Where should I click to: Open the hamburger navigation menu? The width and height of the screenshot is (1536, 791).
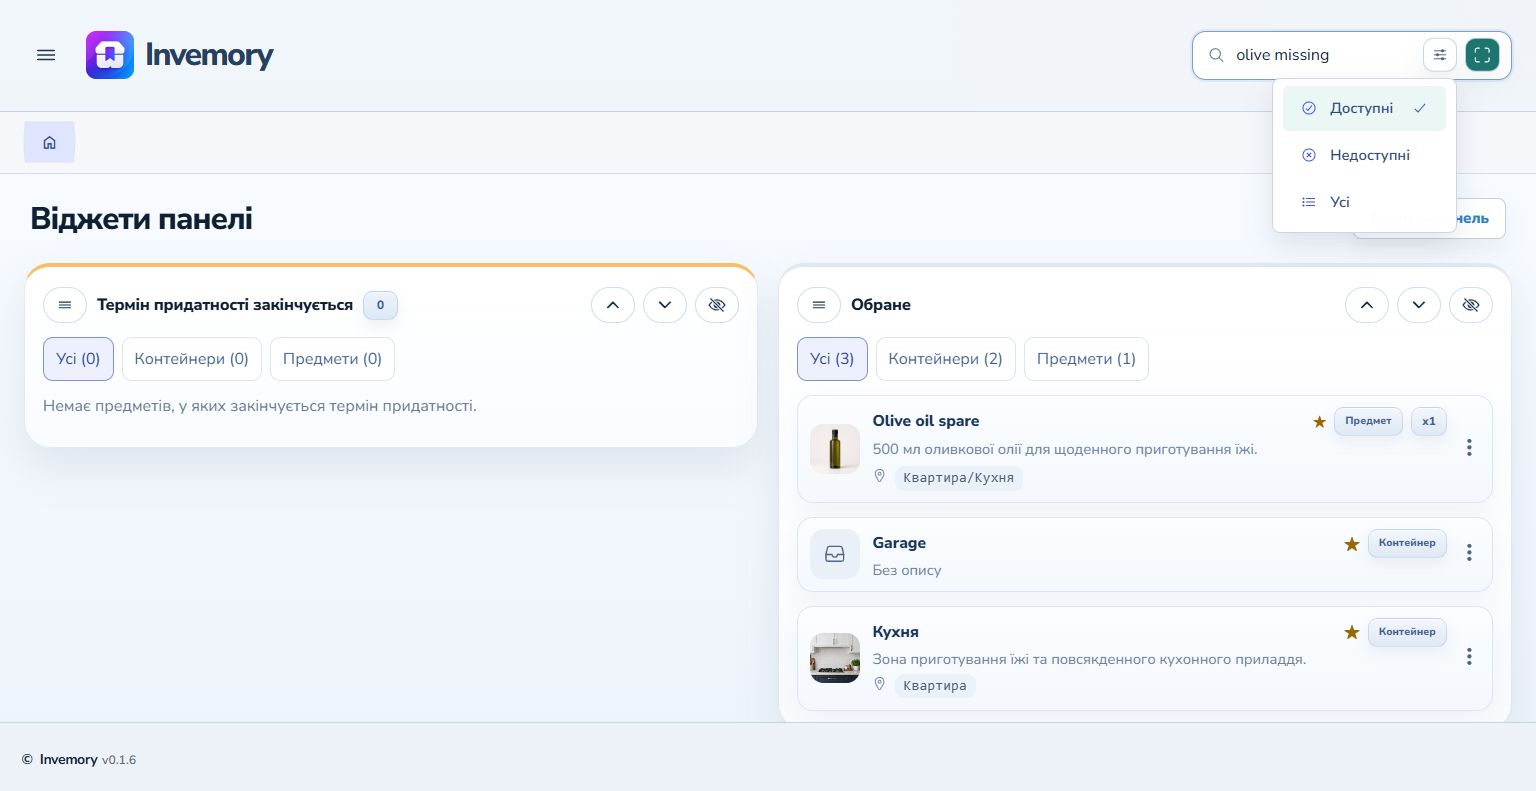click(46, 55)
